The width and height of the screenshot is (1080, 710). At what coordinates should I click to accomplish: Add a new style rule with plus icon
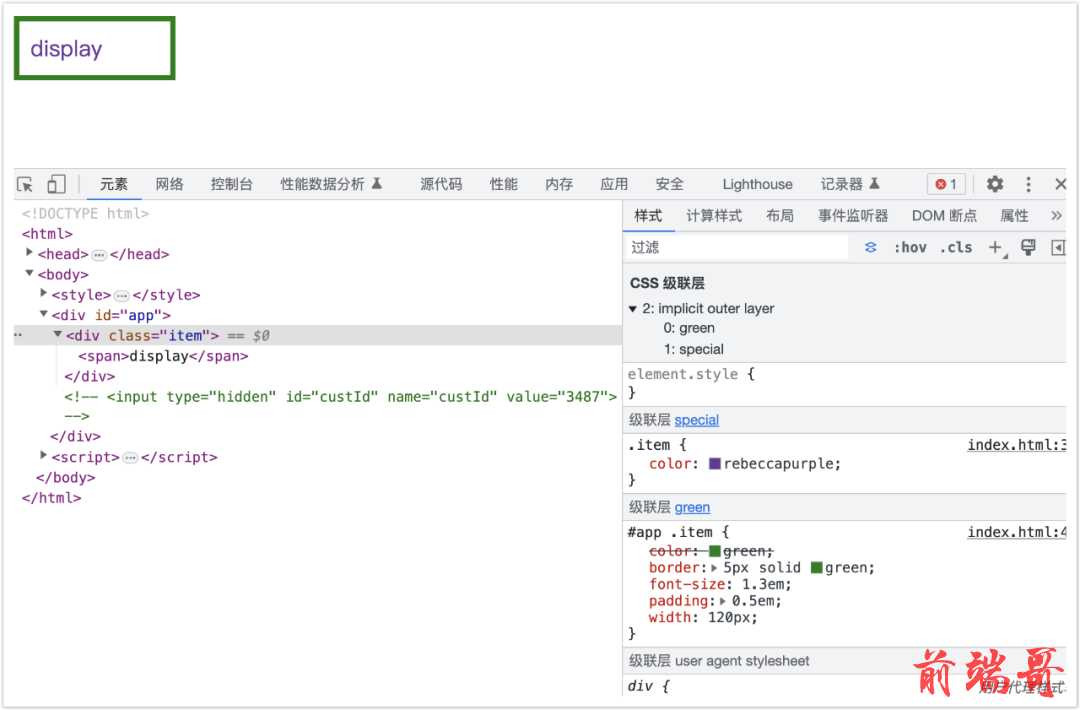[x=995, y=247]
